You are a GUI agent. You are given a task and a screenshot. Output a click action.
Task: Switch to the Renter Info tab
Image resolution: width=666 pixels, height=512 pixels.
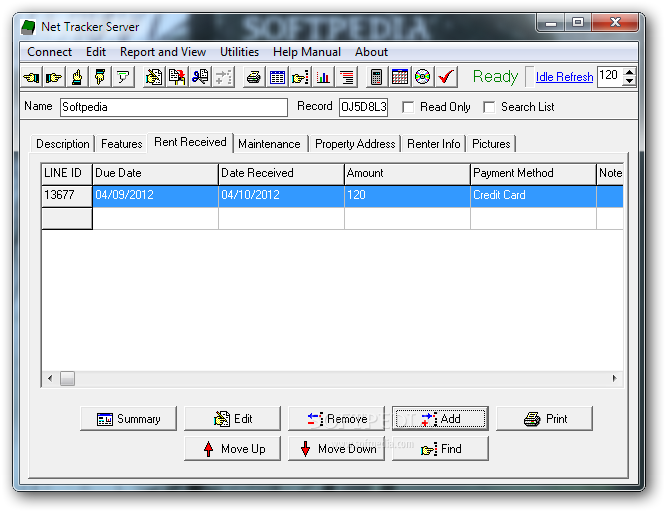[x=434, y=144]
